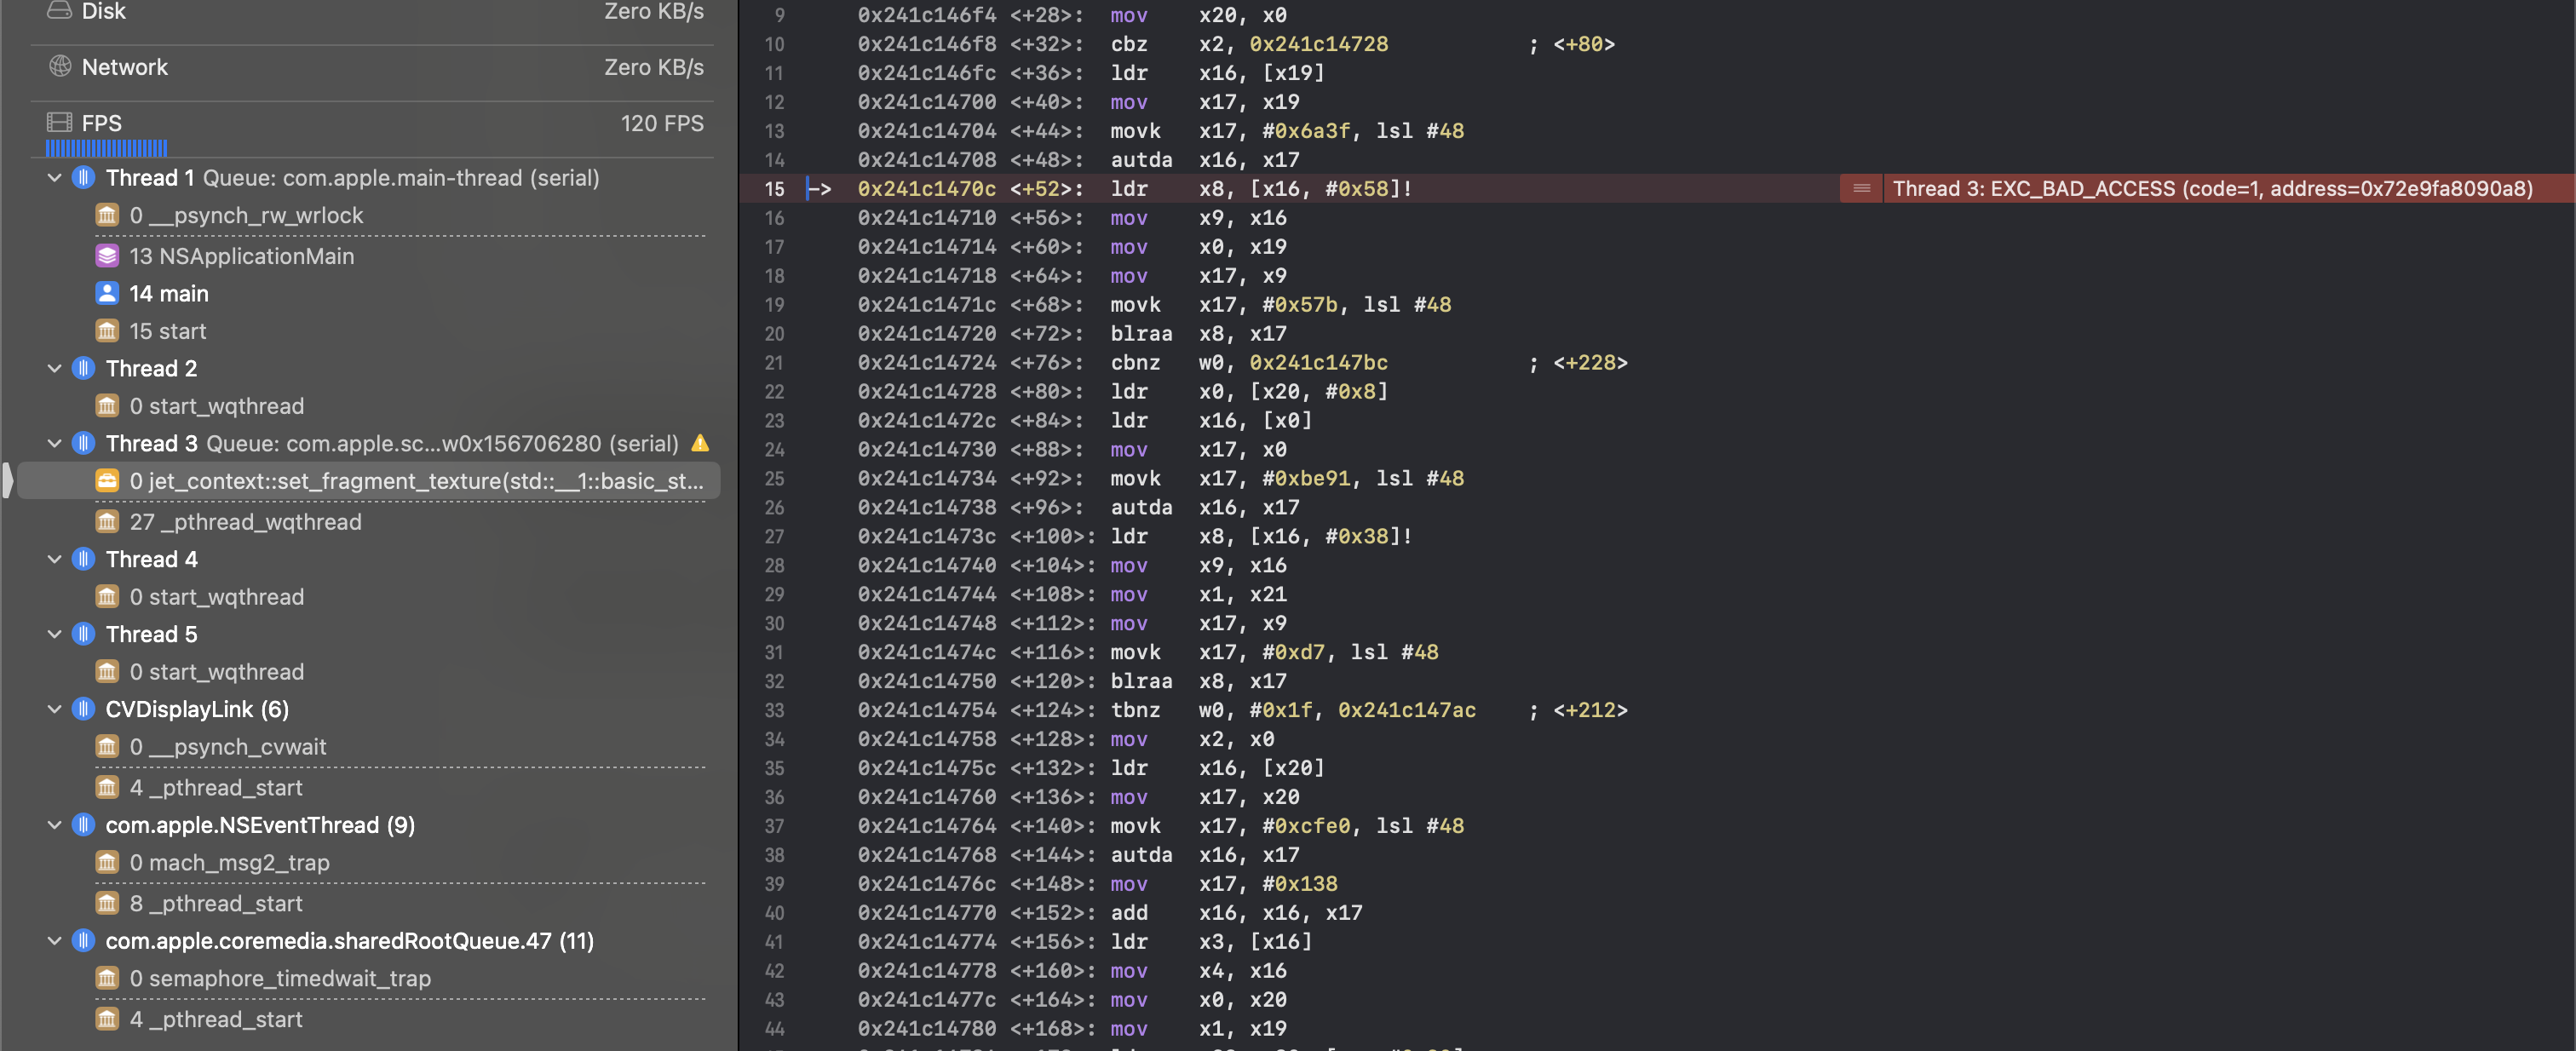Image resolution: width=2576 pixels, height=1051 pixels.
Task: Click branch target address 0x241c14728 on line 10
Action: (x=1318, y=44)
